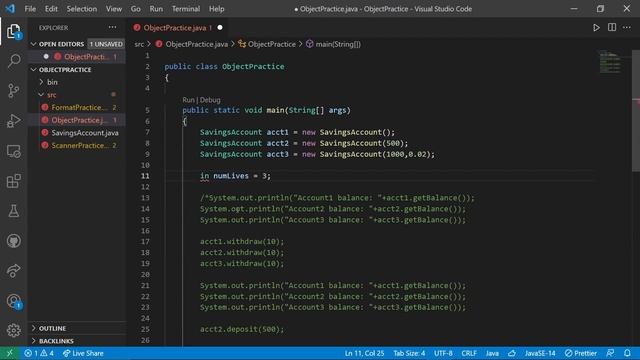The height and width of the screenshot is (360, 640).
Task: Click unsaved dot on ObjectPractice.java tab
Action: pos(220,28)
